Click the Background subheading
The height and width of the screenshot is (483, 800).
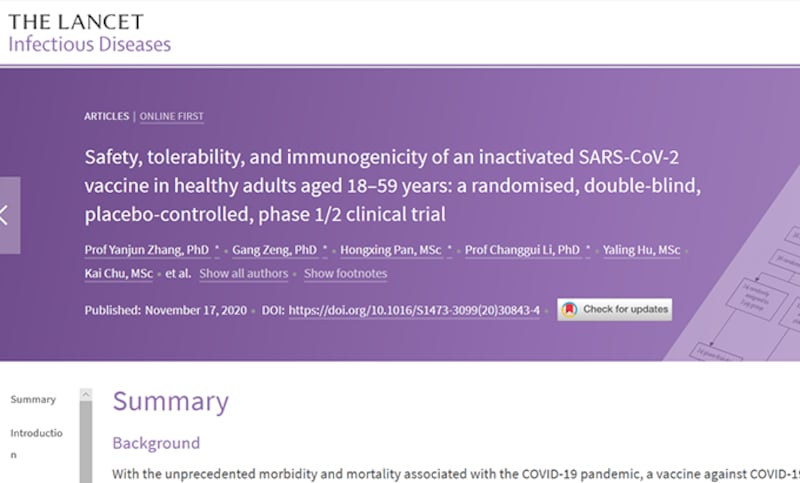click(x=156, y=443)
